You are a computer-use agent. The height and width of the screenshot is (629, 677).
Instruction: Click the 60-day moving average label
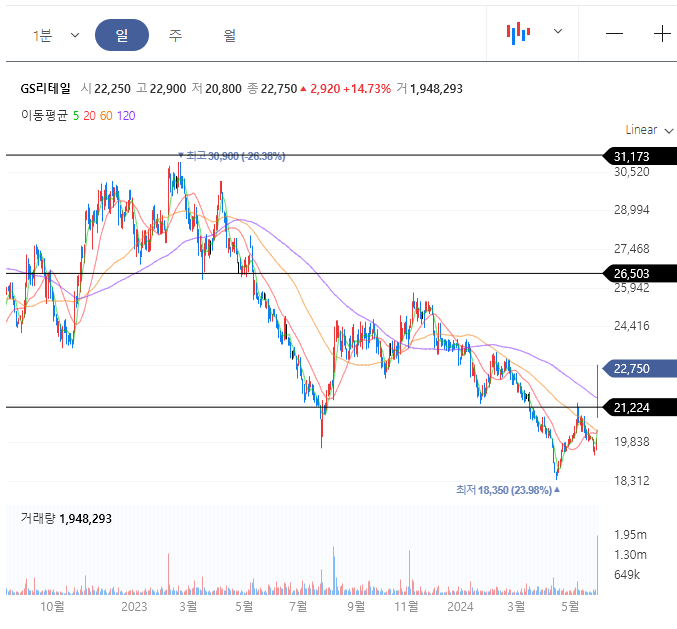coord(106,116)
